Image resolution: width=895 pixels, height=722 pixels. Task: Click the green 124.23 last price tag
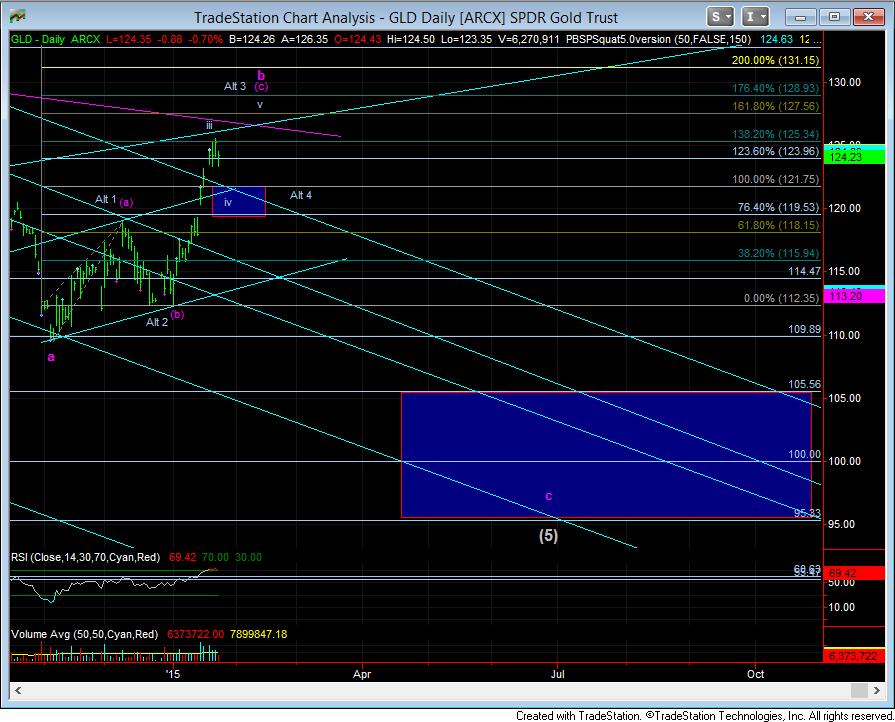854,157
